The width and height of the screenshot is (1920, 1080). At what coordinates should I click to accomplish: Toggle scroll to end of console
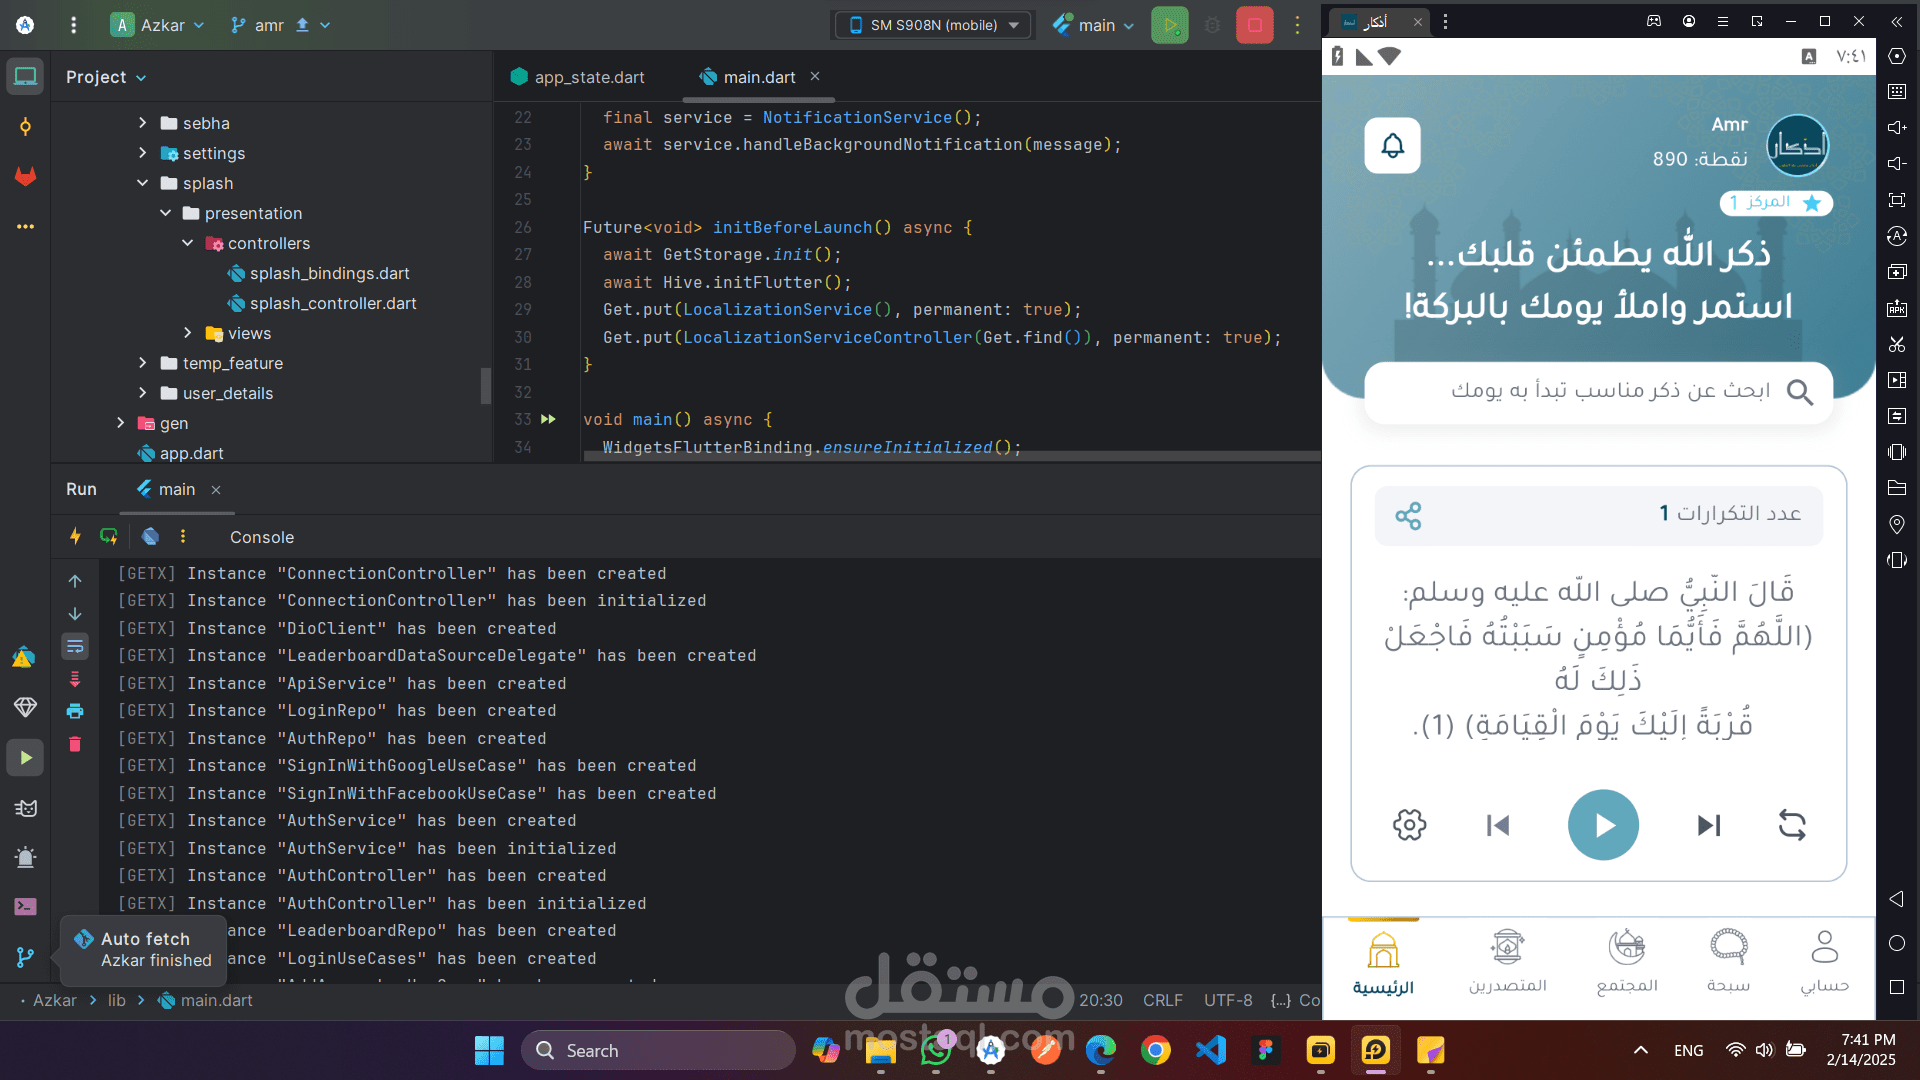pyautogui.click(x=75, y=680)
